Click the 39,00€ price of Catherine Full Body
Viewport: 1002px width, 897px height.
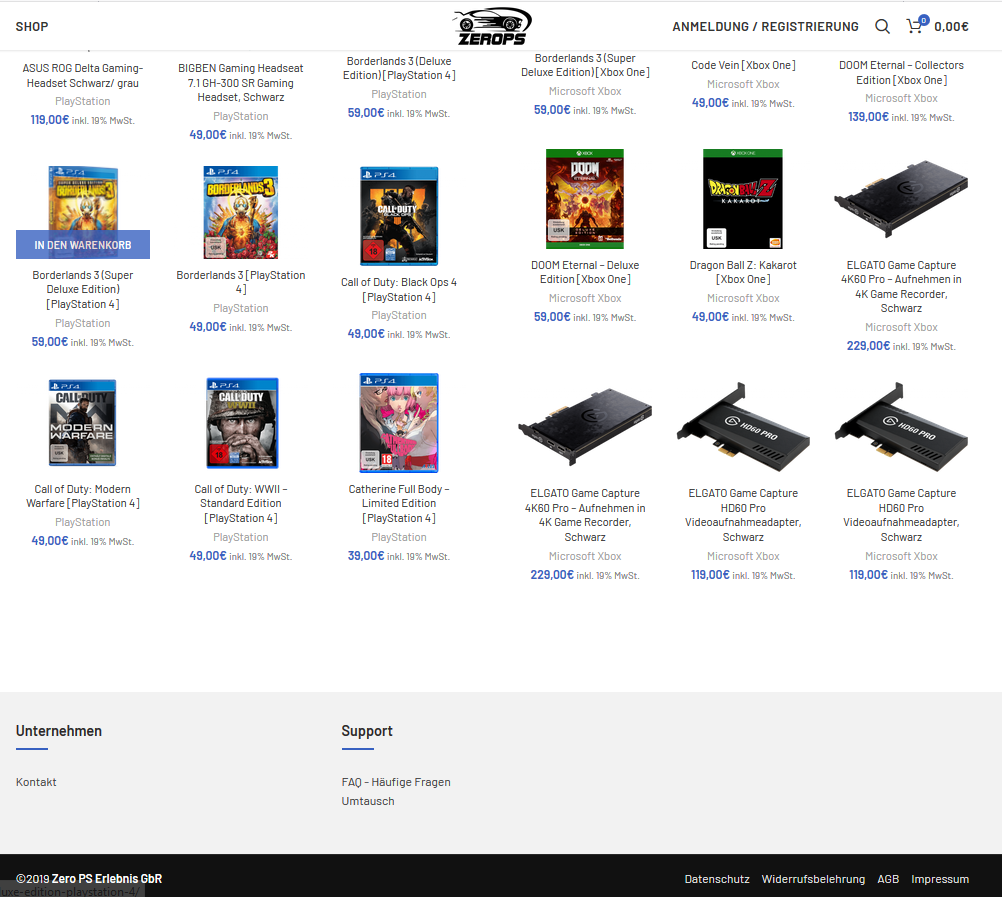point(366,556)
